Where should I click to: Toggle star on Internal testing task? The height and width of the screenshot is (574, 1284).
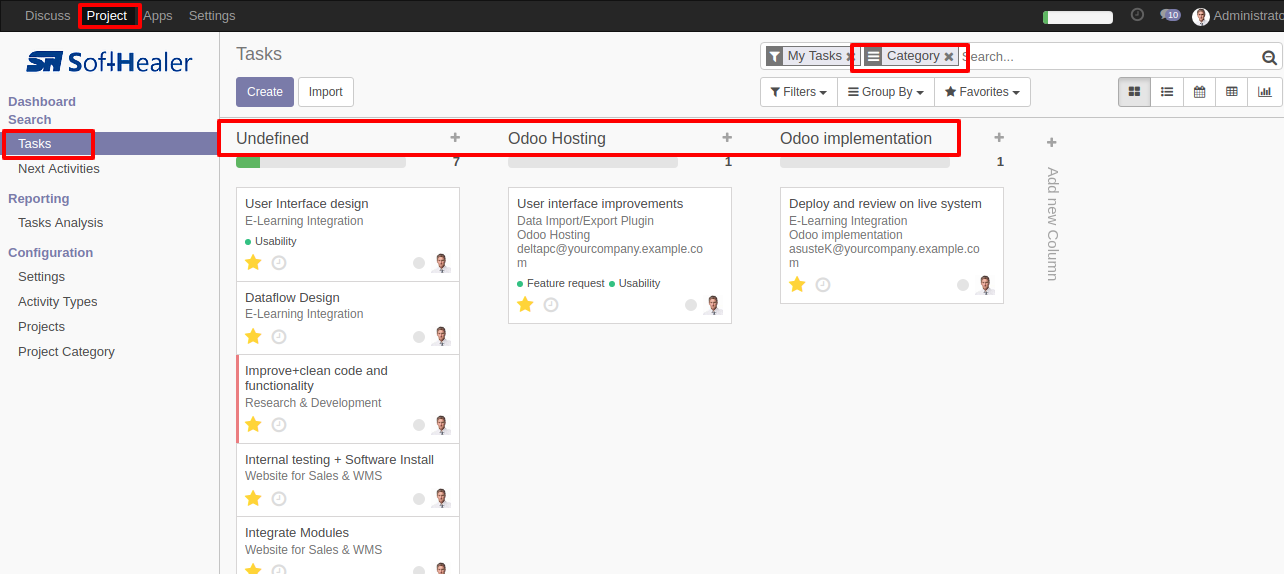253,498
